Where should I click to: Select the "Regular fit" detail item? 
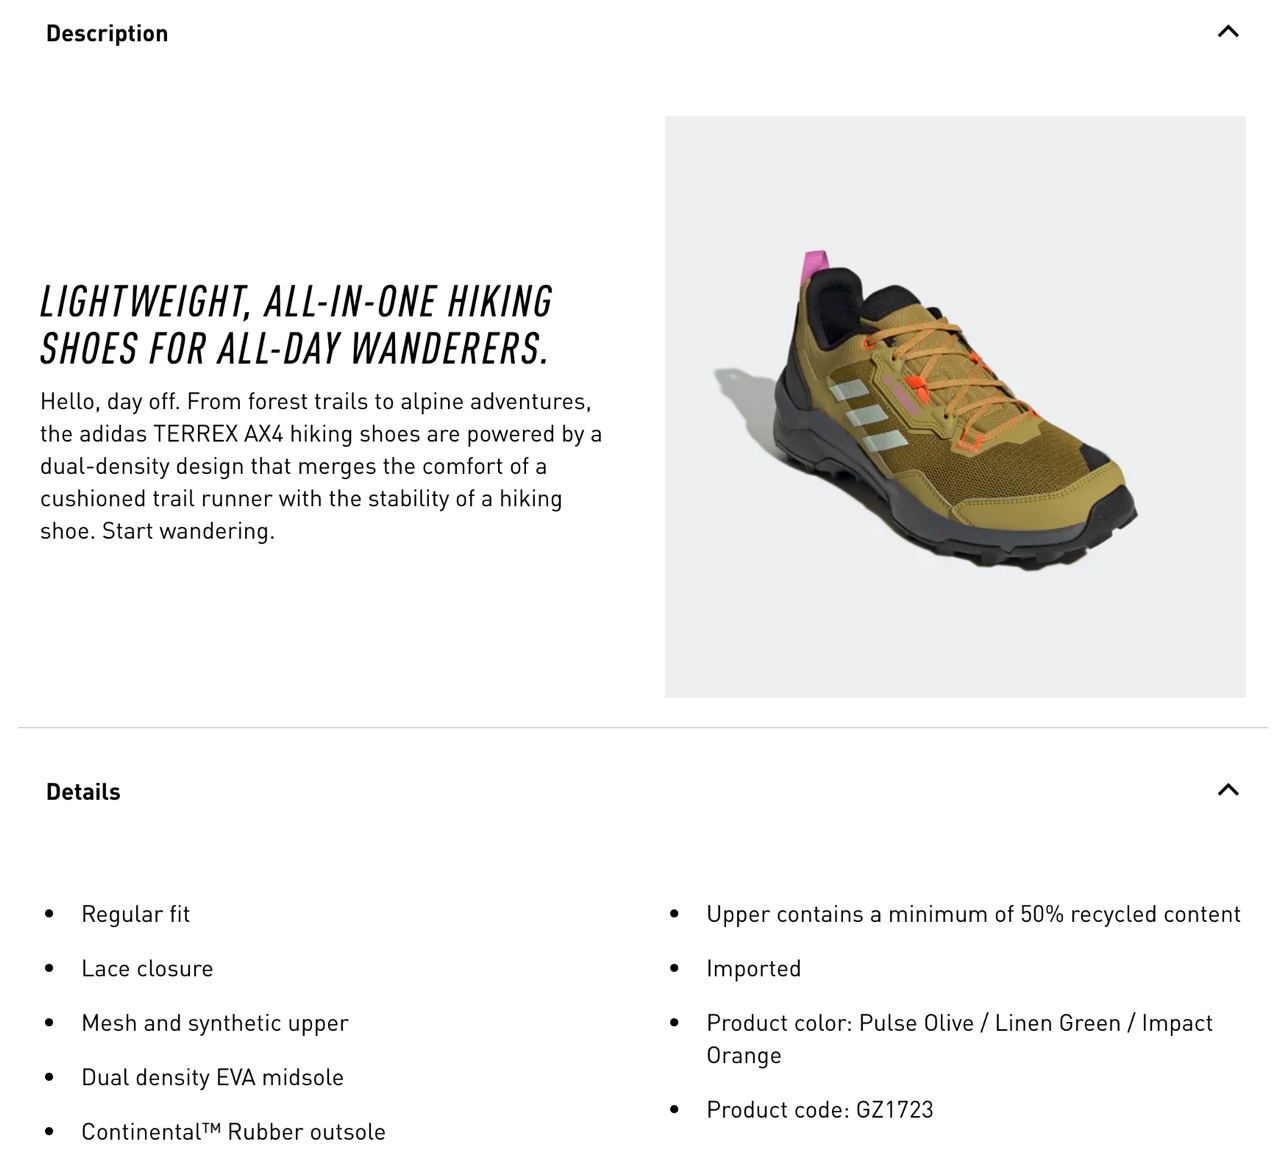pyautogui.click(x=136, y=914)
